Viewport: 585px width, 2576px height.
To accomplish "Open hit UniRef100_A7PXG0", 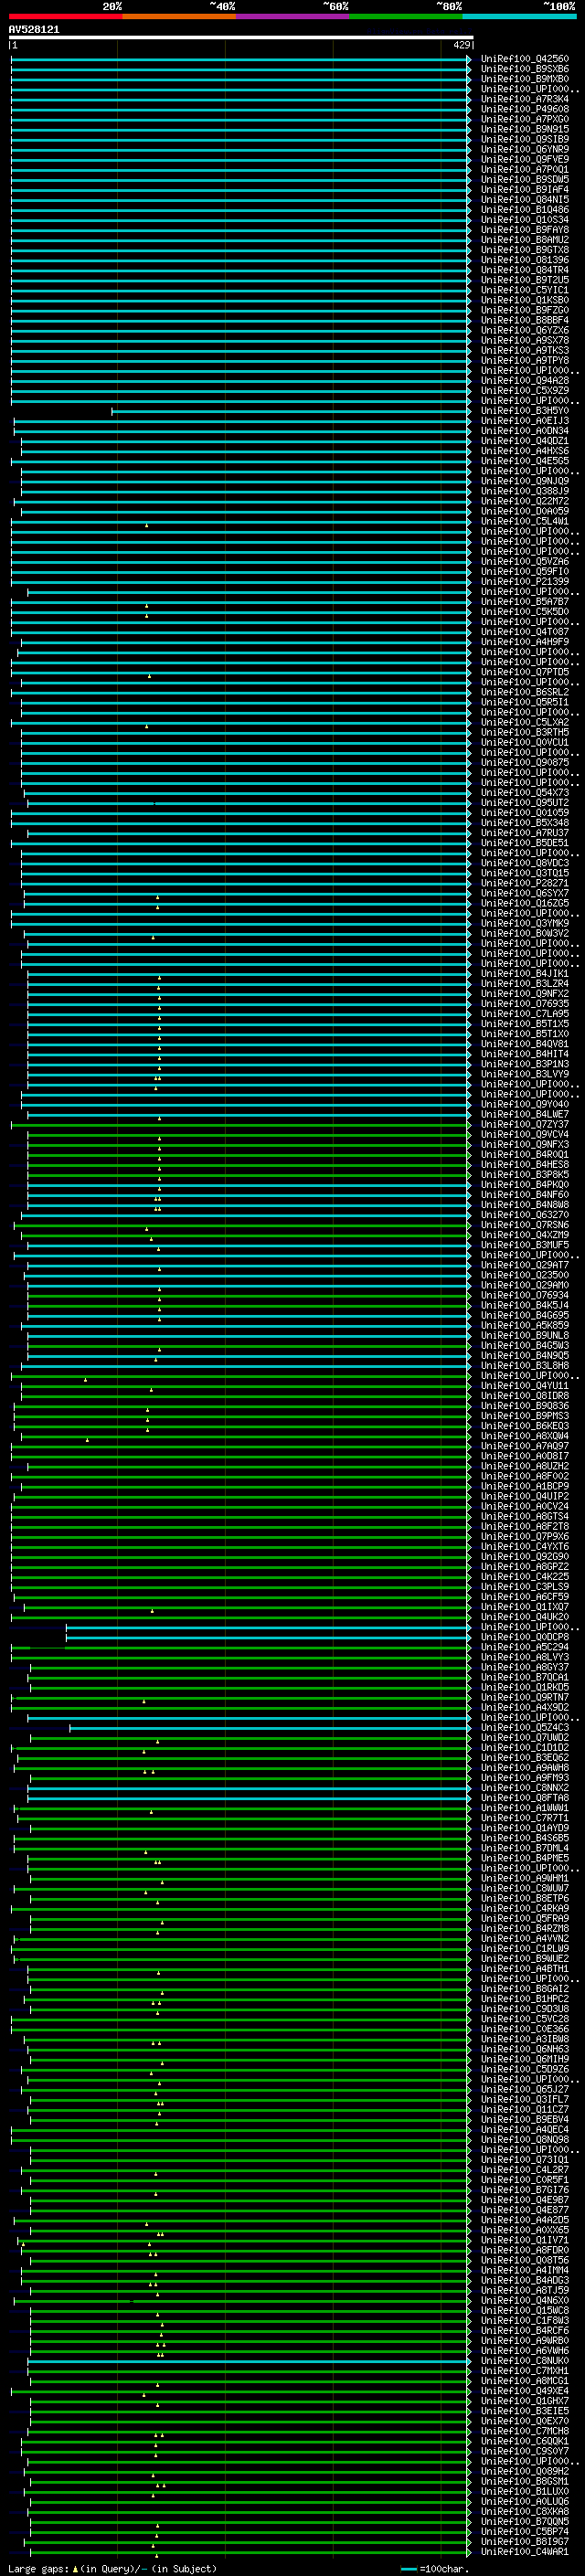I will pos(525,120).
